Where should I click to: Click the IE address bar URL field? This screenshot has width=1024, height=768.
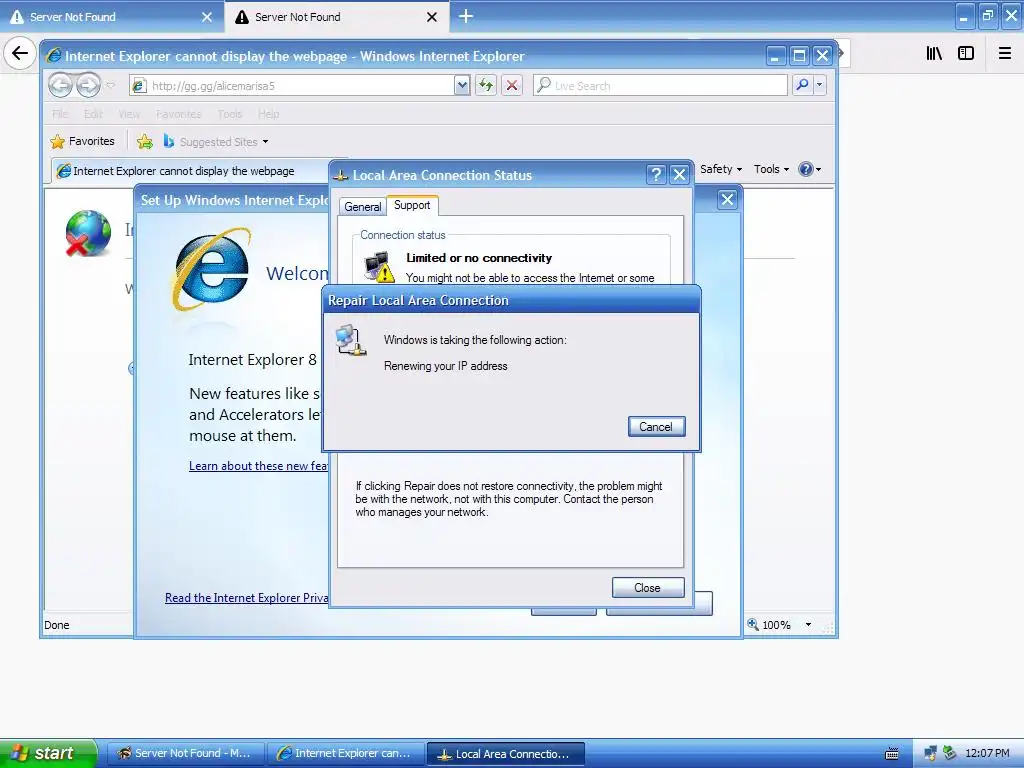pos(291,86)
